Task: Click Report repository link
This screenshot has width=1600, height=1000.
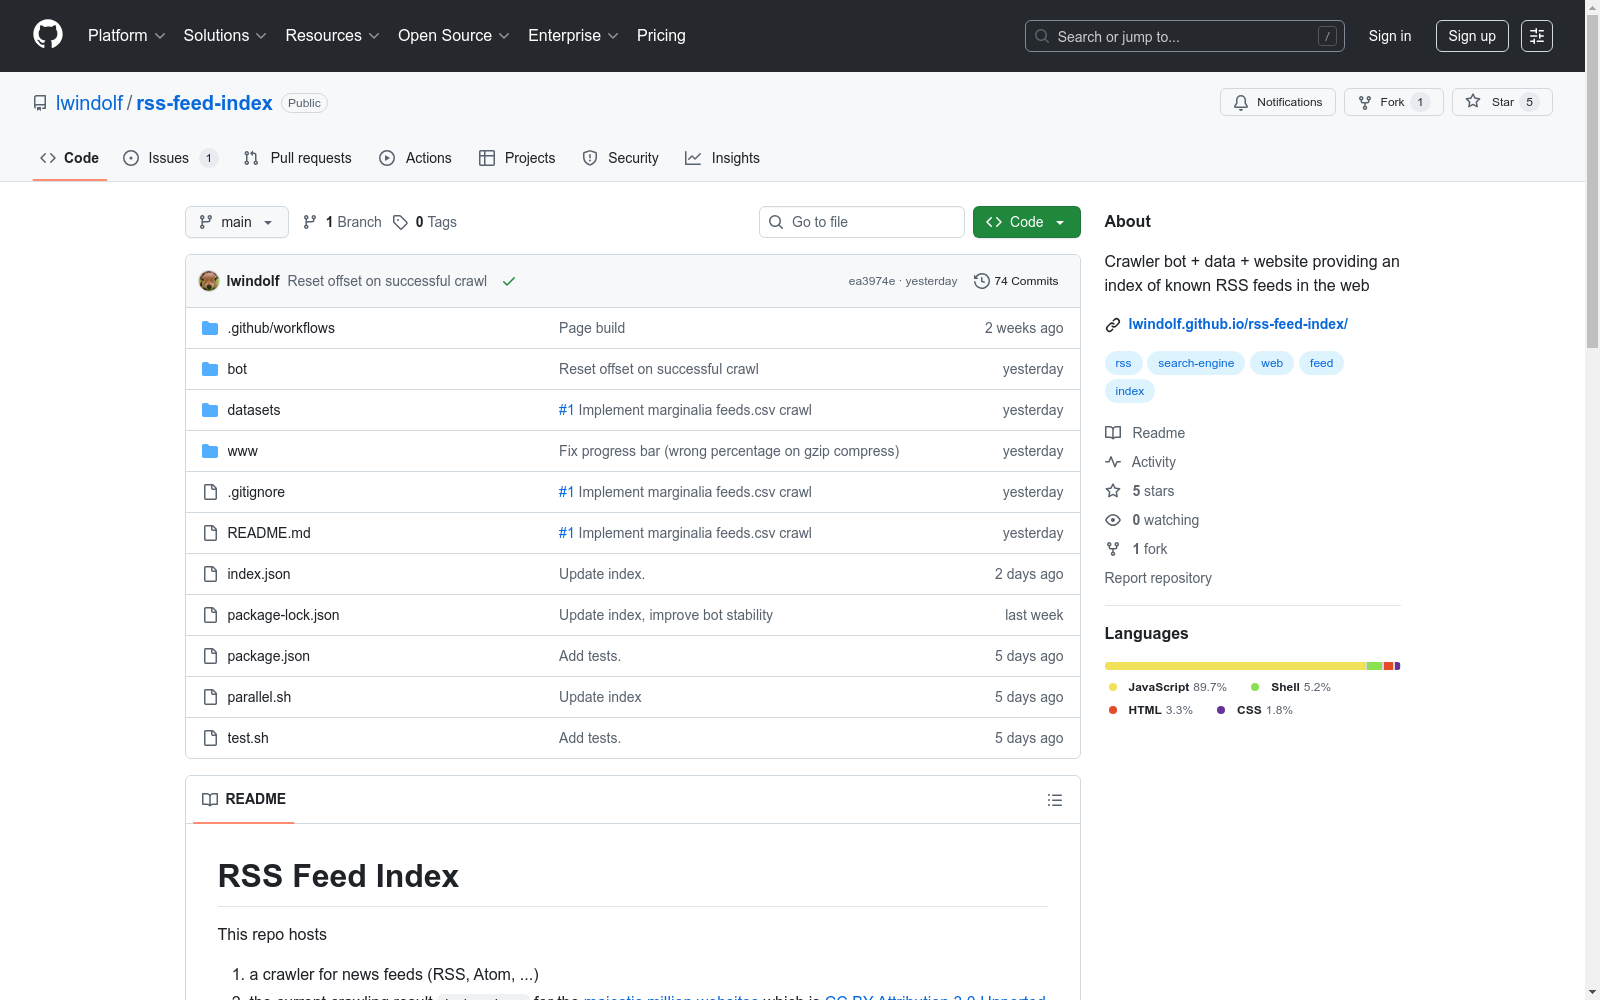Action: 1158,578
